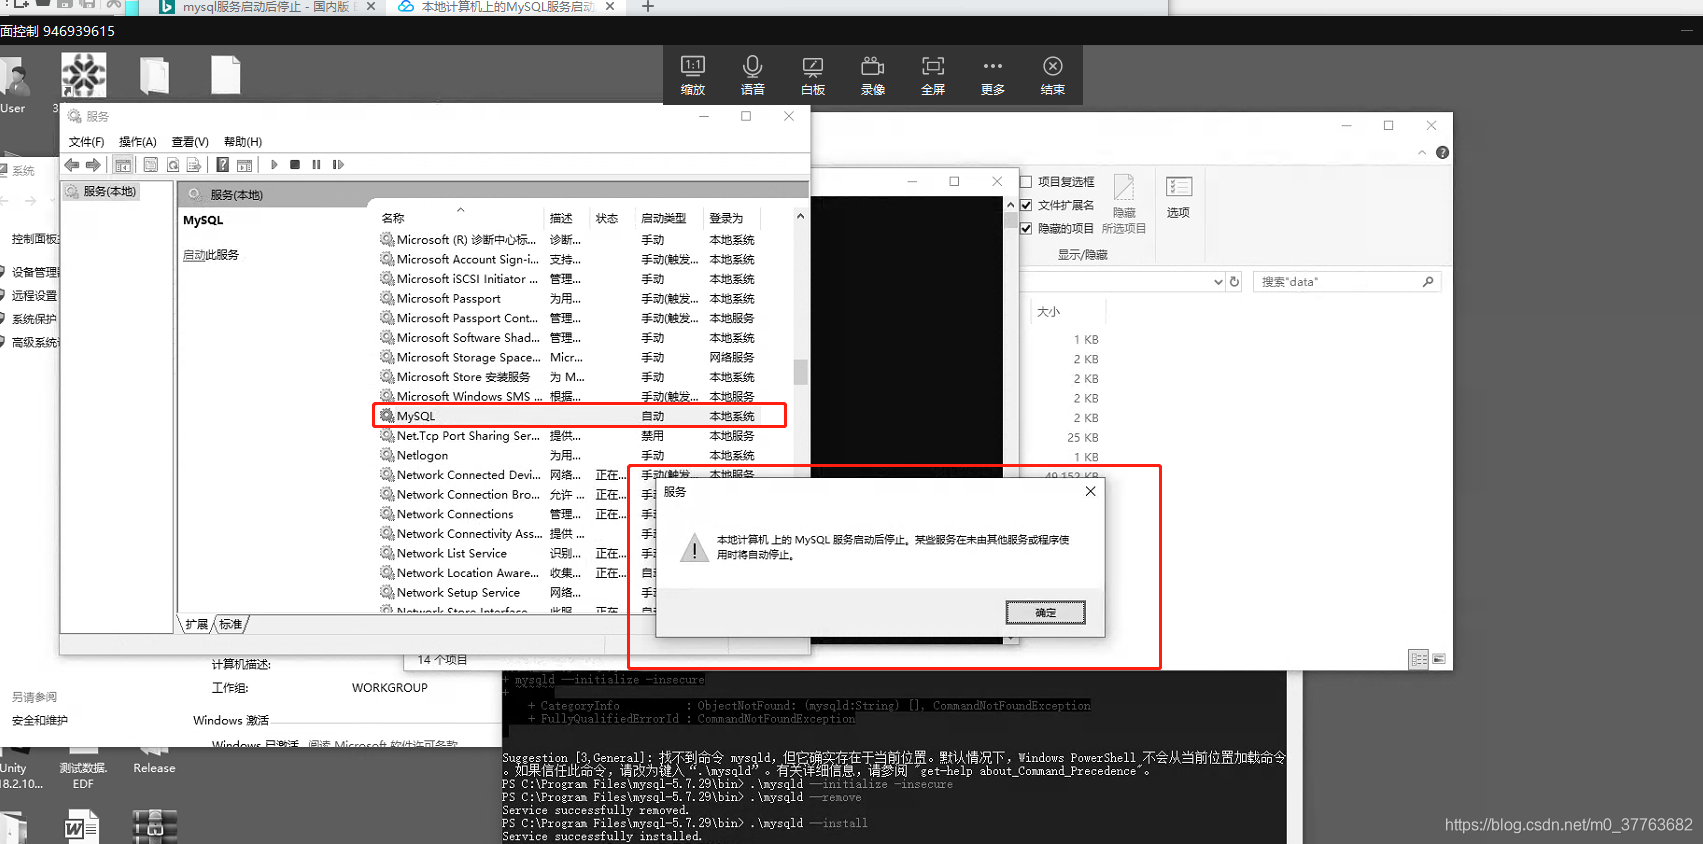The width and height of the screenshot is (1703, 844).
Task: Open the 查看(V) menu
Action: [190, 142]
